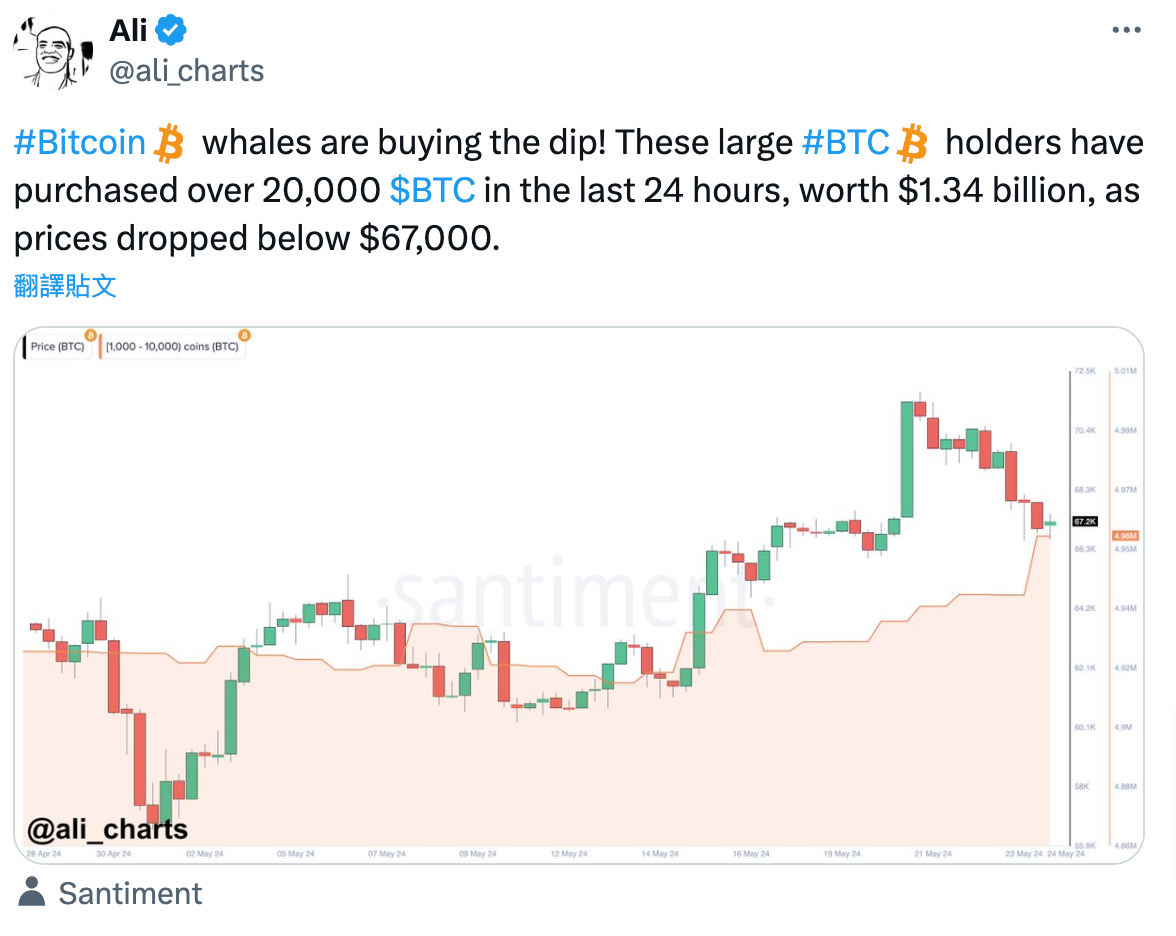This screenshot has height=936, width=1176.
Task: Click the 翻譯貼文 translate post link
Action: pos(66,287)
